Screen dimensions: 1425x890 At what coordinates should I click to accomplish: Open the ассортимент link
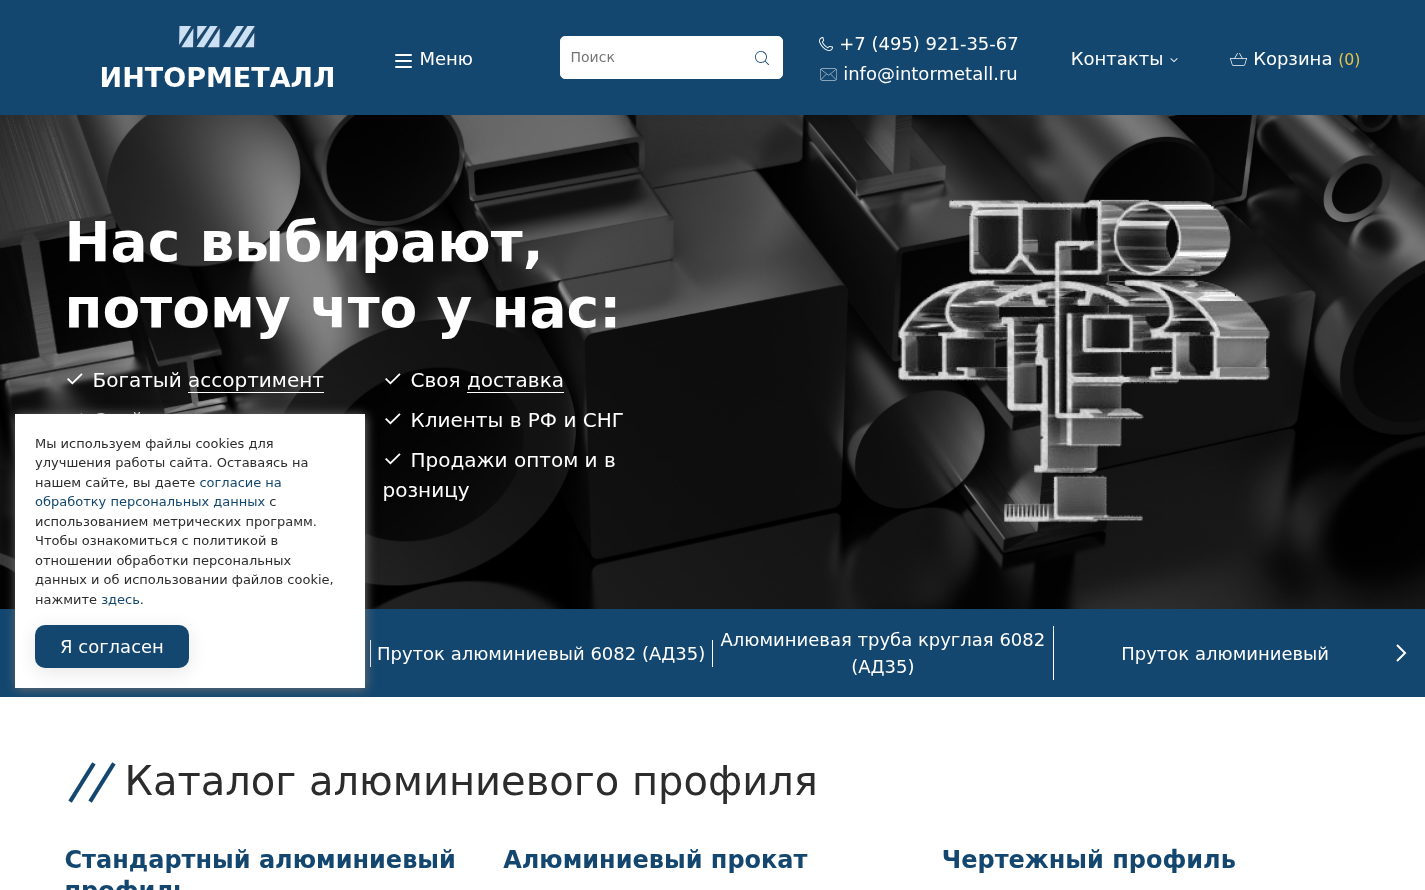[256, 380]
